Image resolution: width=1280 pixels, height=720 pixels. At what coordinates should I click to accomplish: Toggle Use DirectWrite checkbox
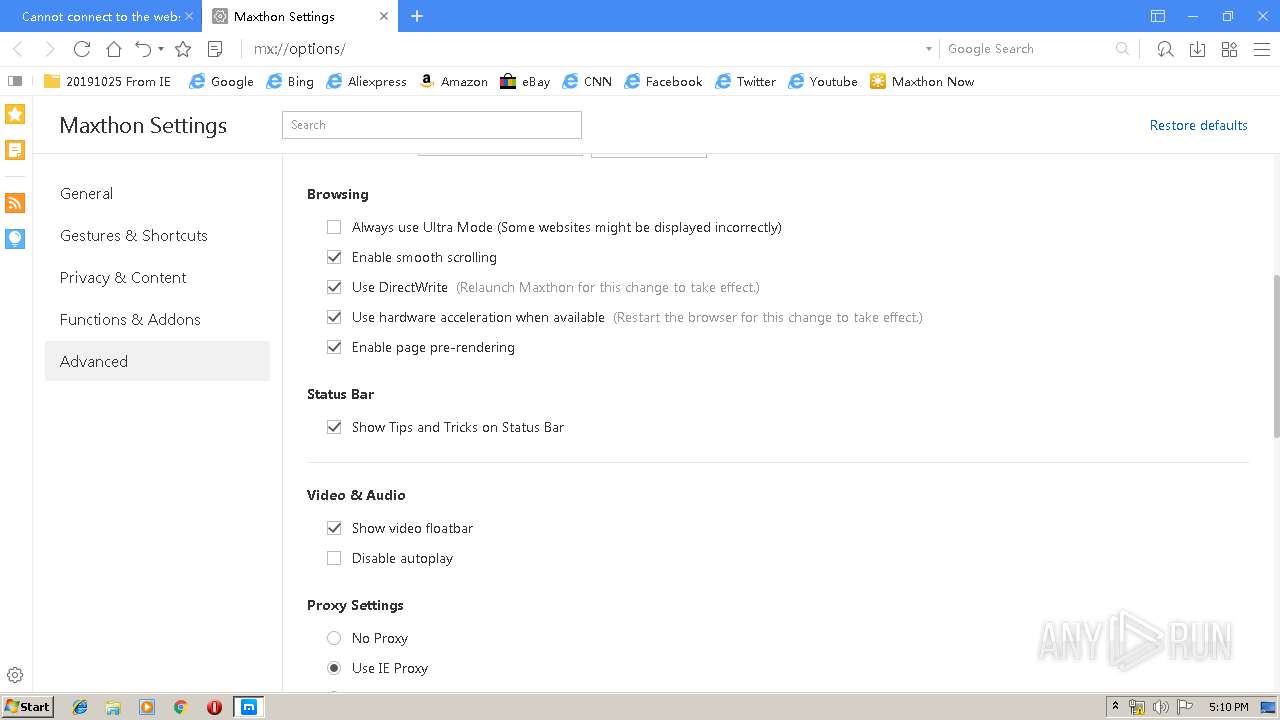(334, 287)
